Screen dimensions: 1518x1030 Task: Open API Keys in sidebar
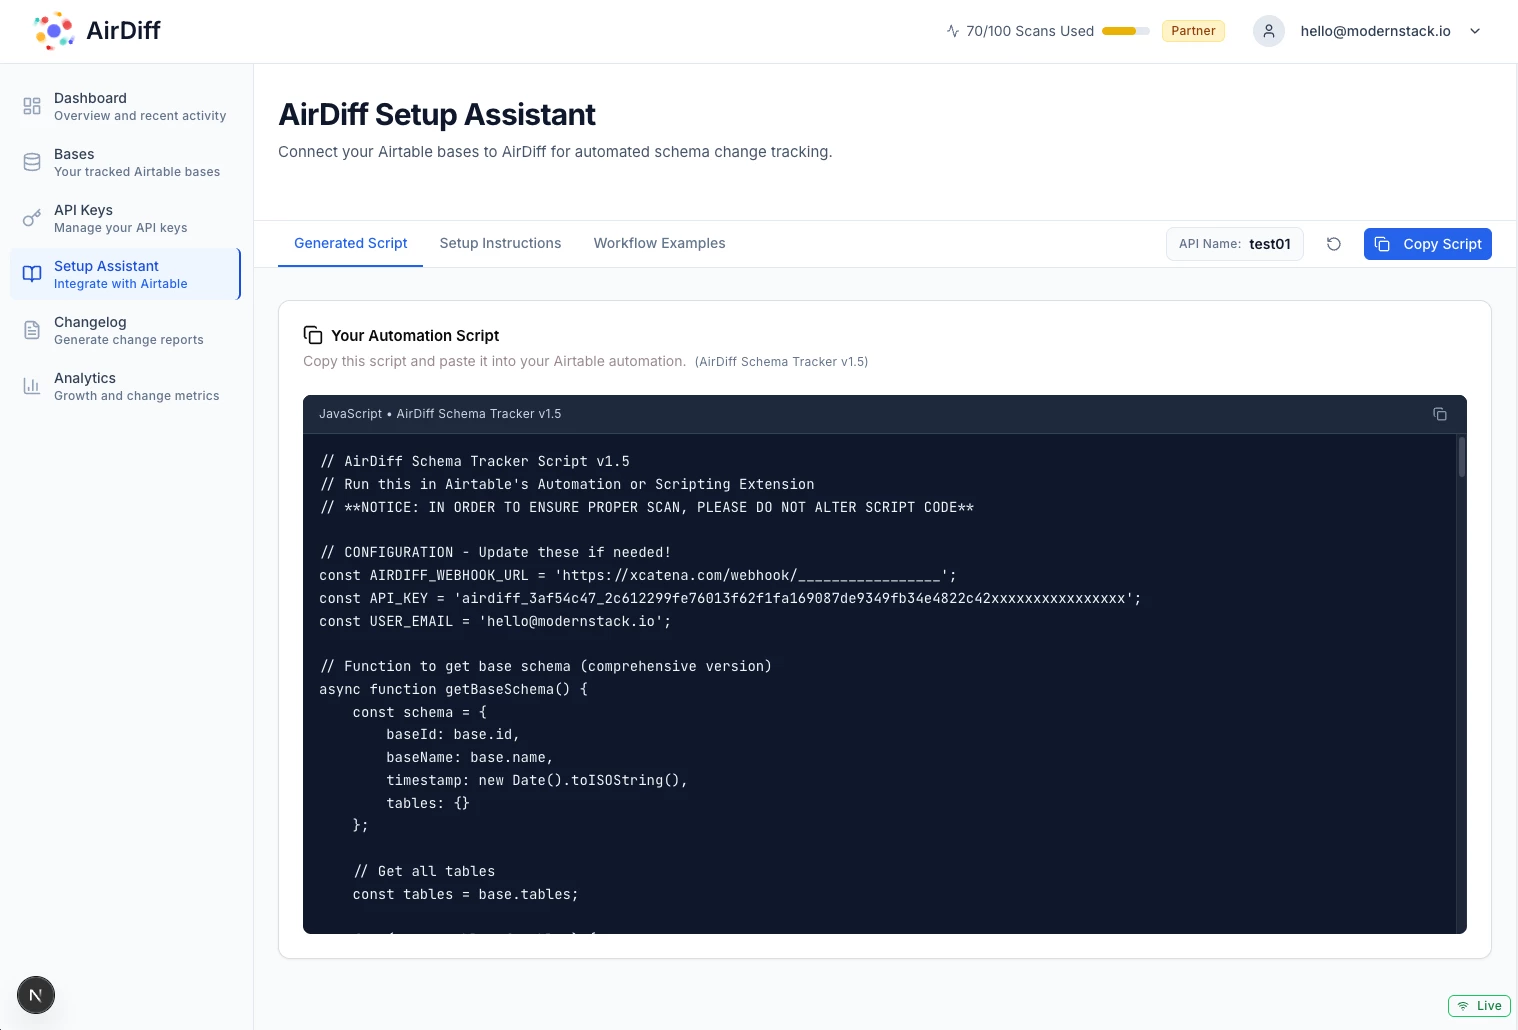(126, 218)
